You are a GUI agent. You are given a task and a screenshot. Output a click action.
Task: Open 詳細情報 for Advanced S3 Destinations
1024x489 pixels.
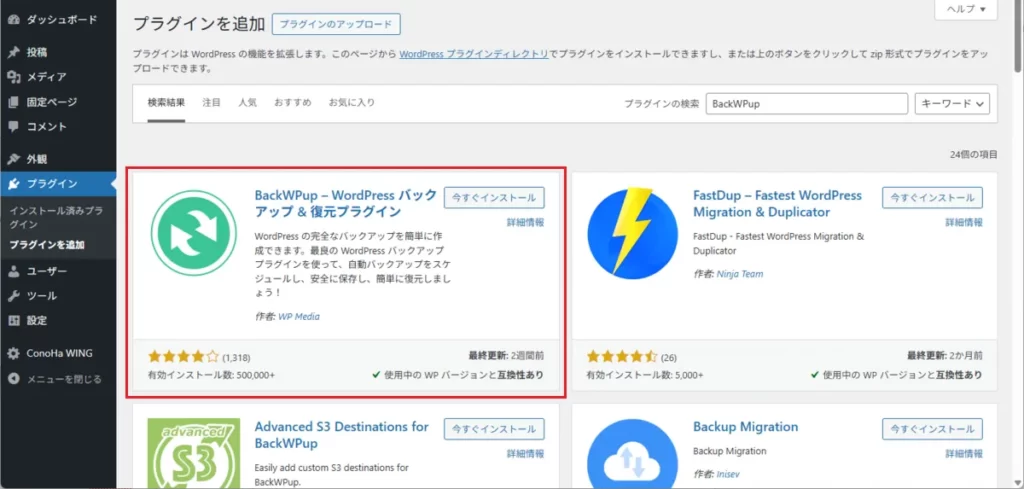[526, 453]
